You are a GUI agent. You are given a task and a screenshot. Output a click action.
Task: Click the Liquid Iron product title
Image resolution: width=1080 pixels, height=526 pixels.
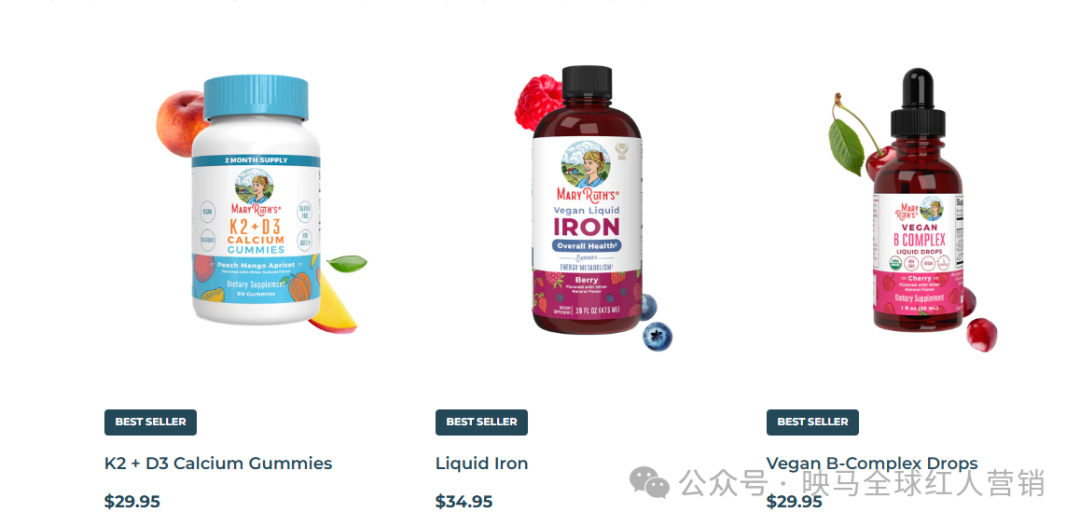click(481, 463)
